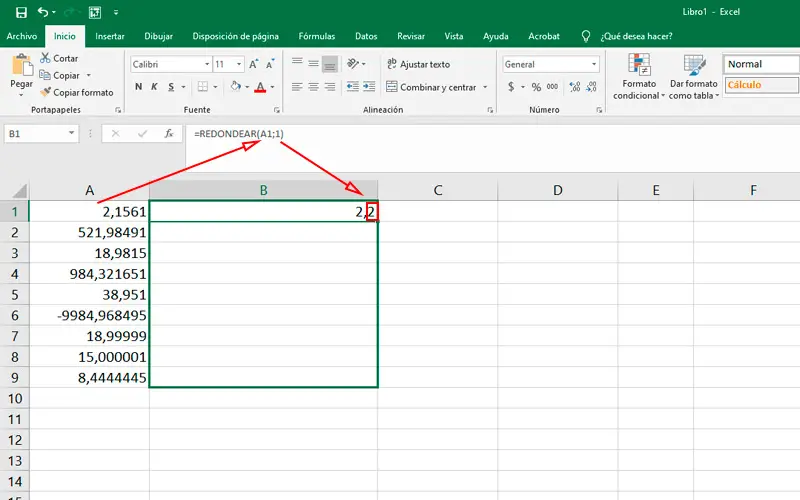Viewport: 800px width, 500px height.
Task: Click Copiar formato paintbrush button
Action: [x=77, y=92]
